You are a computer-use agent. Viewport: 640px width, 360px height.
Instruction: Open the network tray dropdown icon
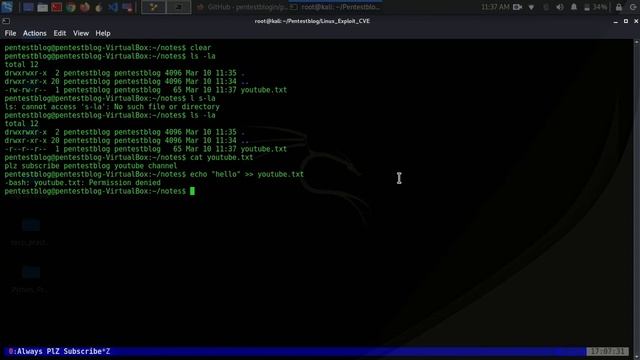(x=531, y=7)
